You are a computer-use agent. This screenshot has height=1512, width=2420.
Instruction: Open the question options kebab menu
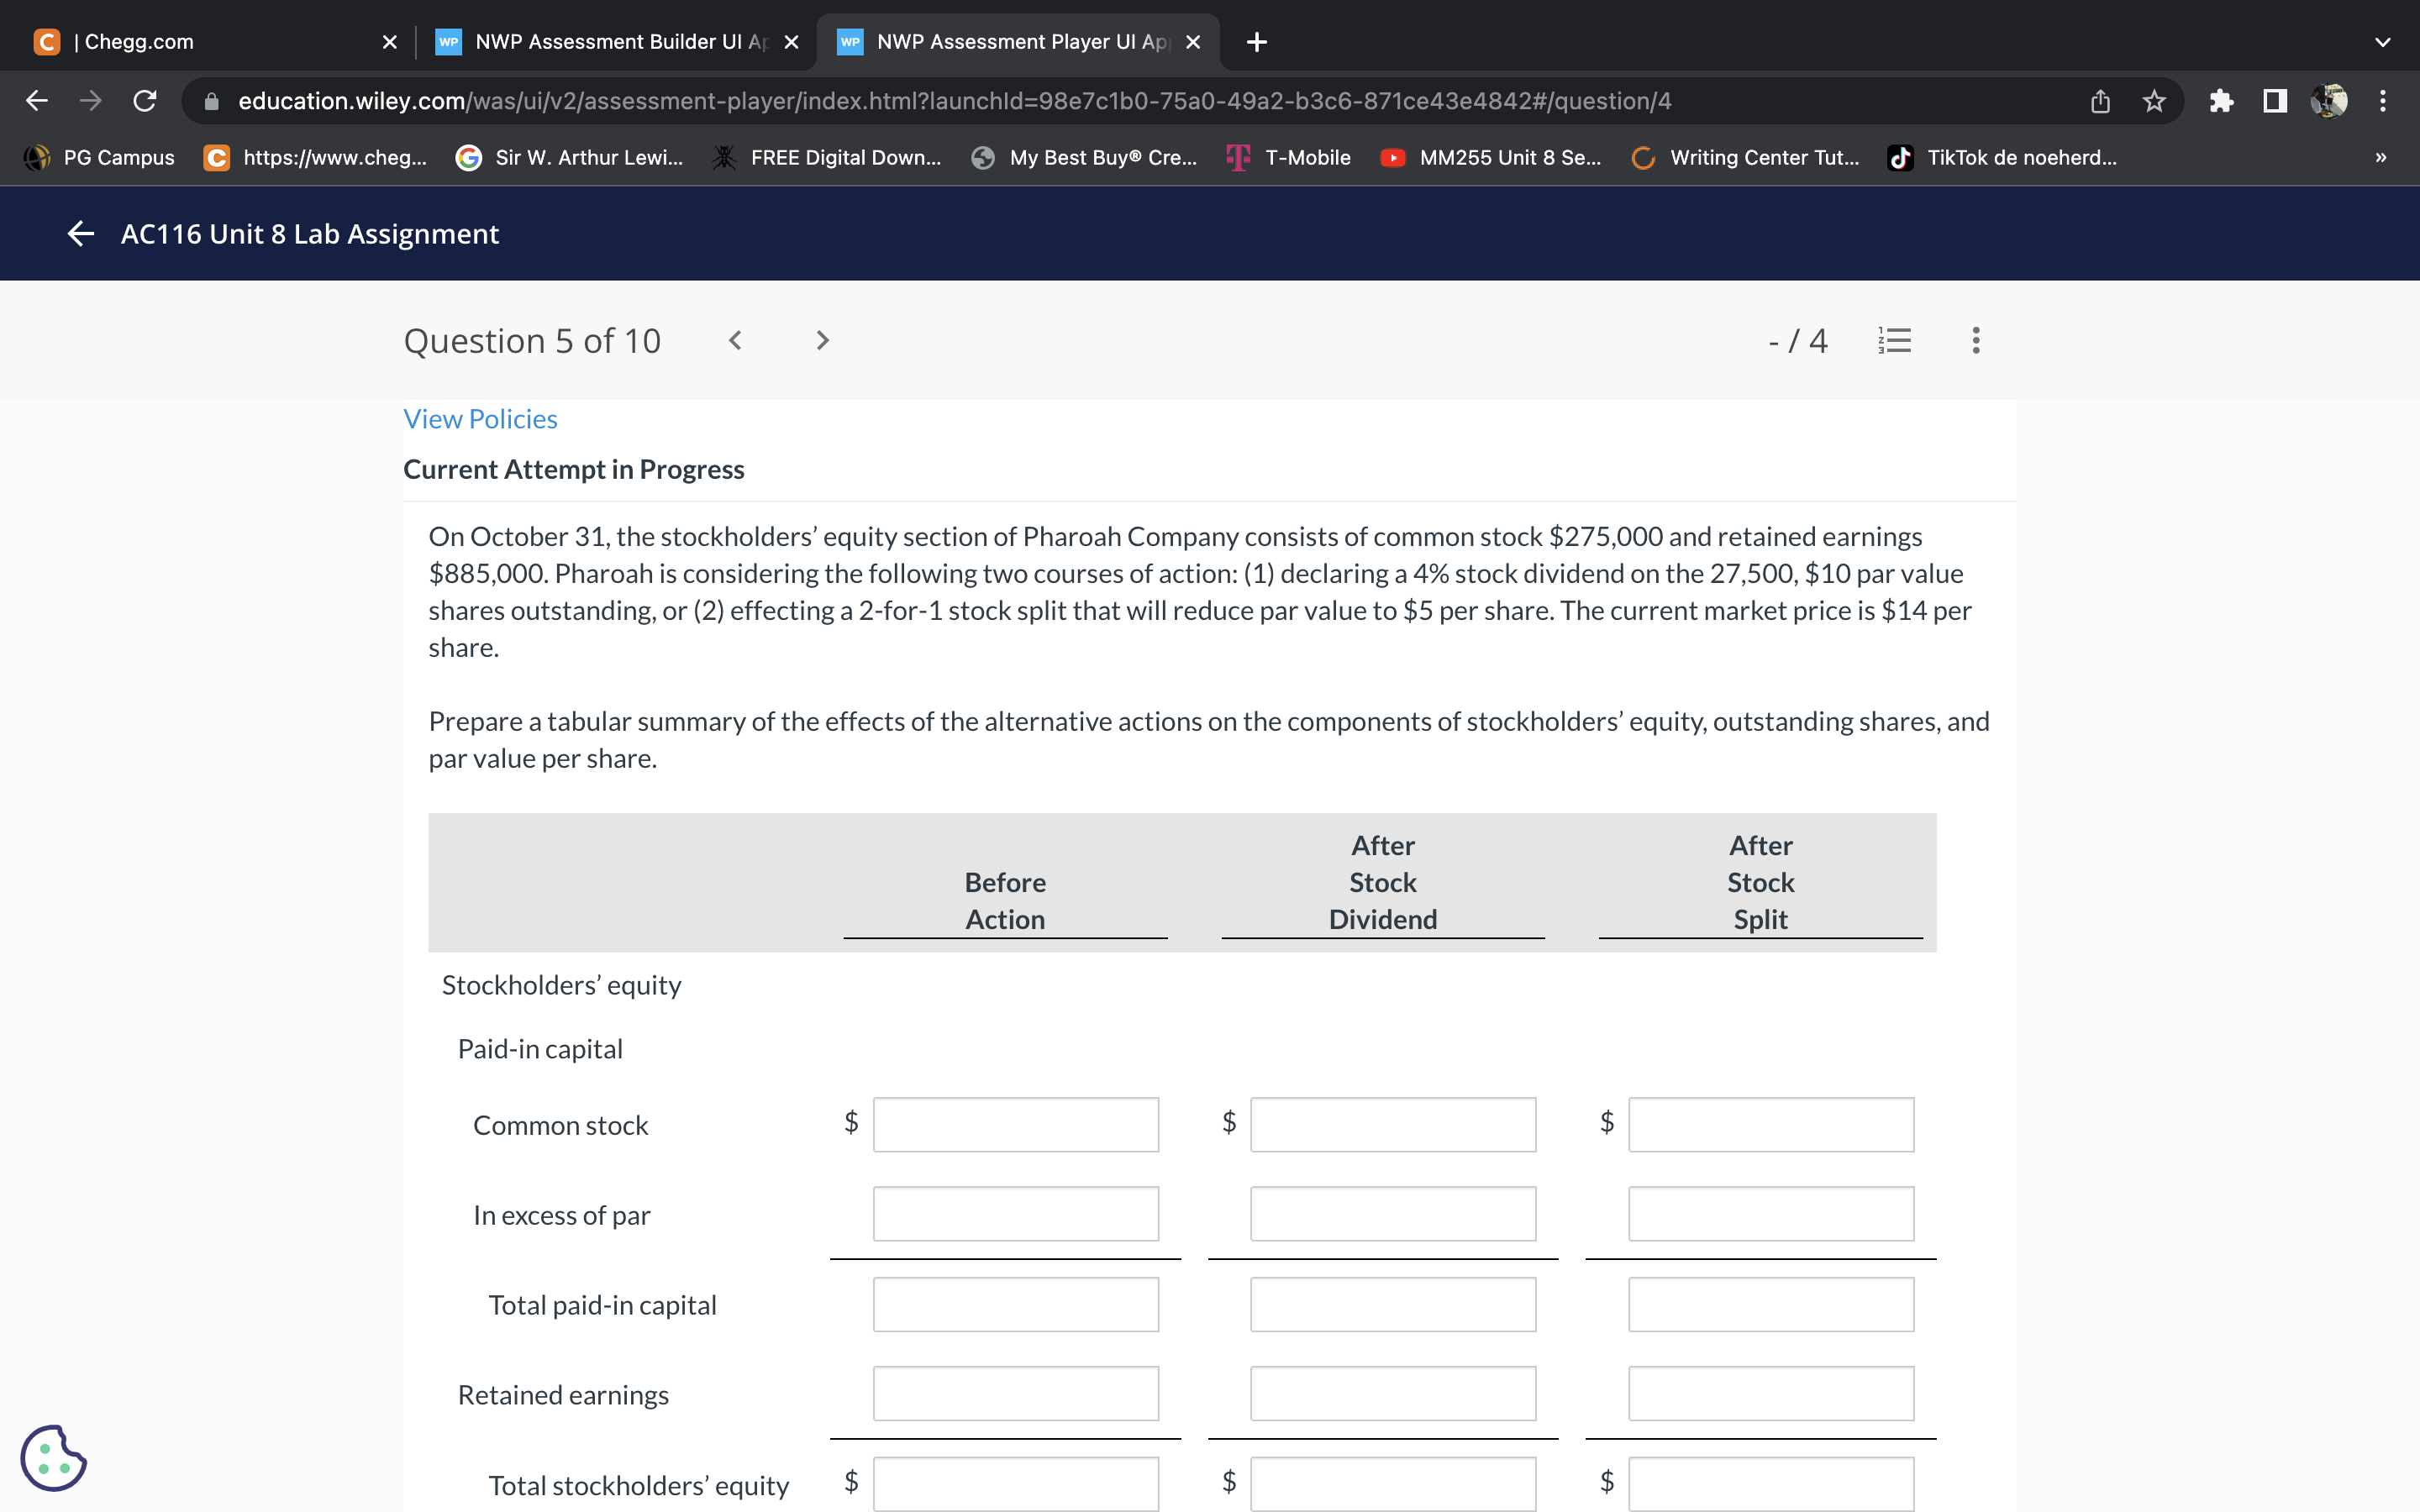[1975, 340]
